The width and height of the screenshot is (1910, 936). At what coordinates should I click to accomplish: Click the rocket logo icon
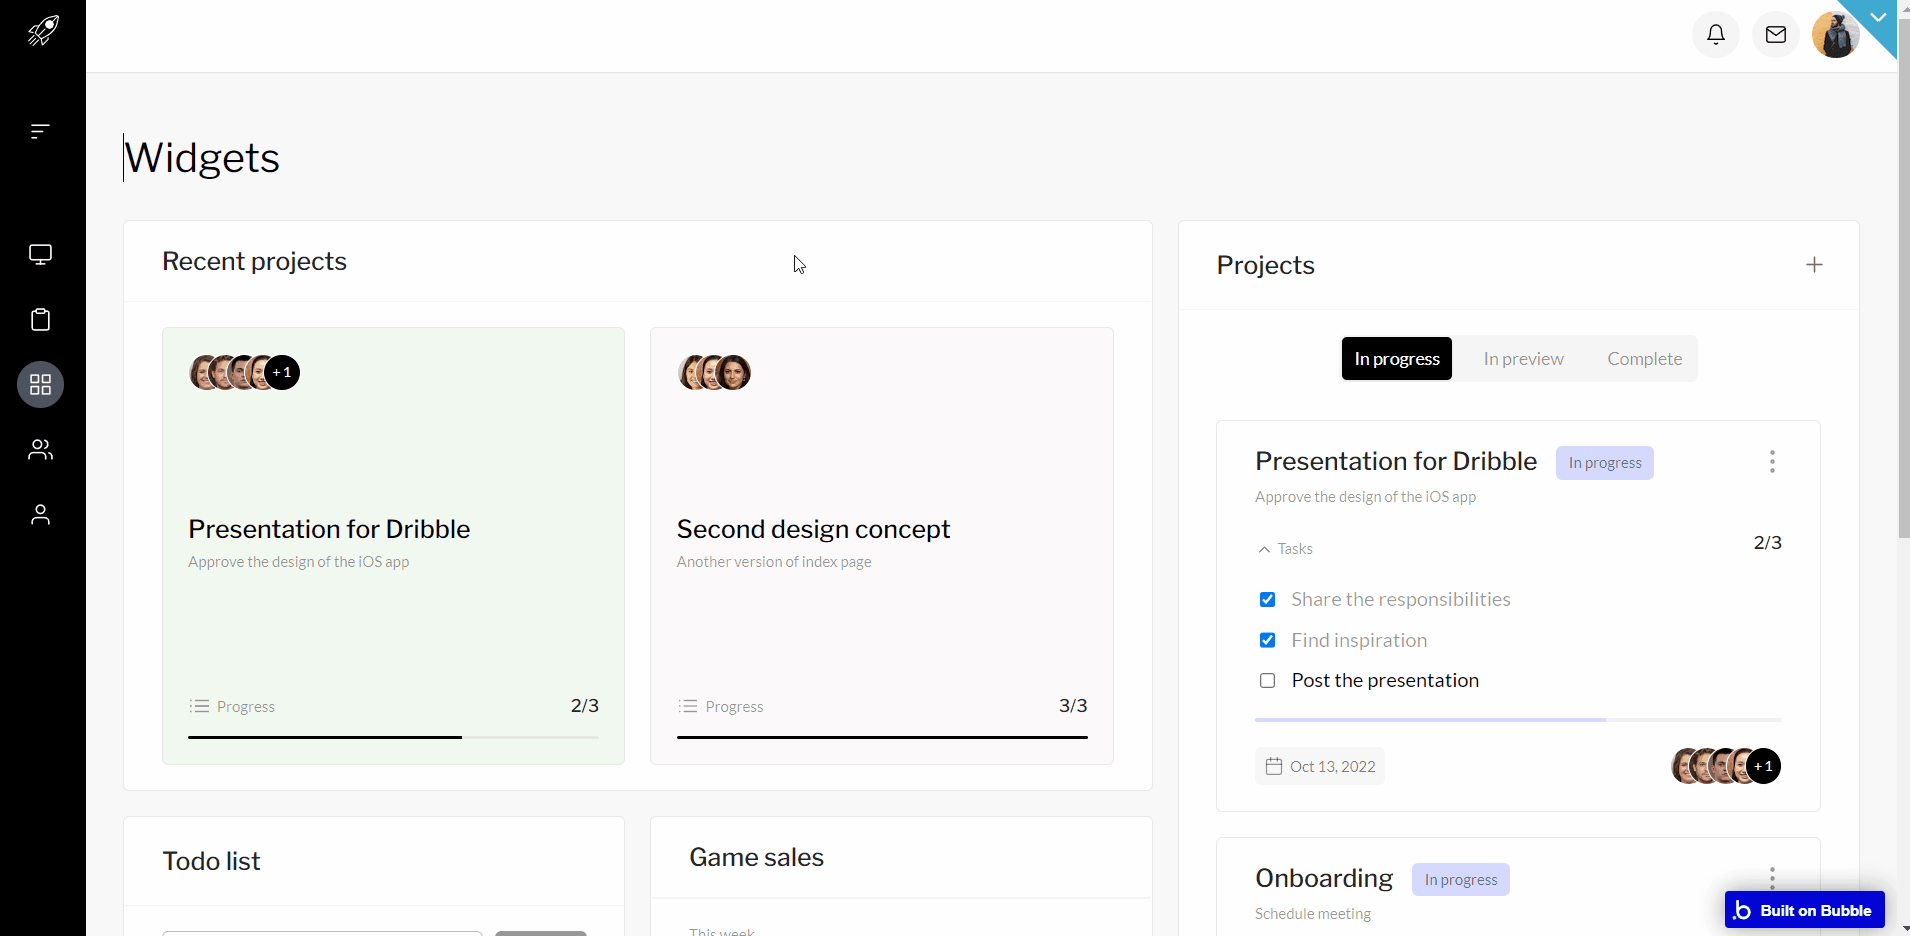pyautogui.click(x=42, y=31)
